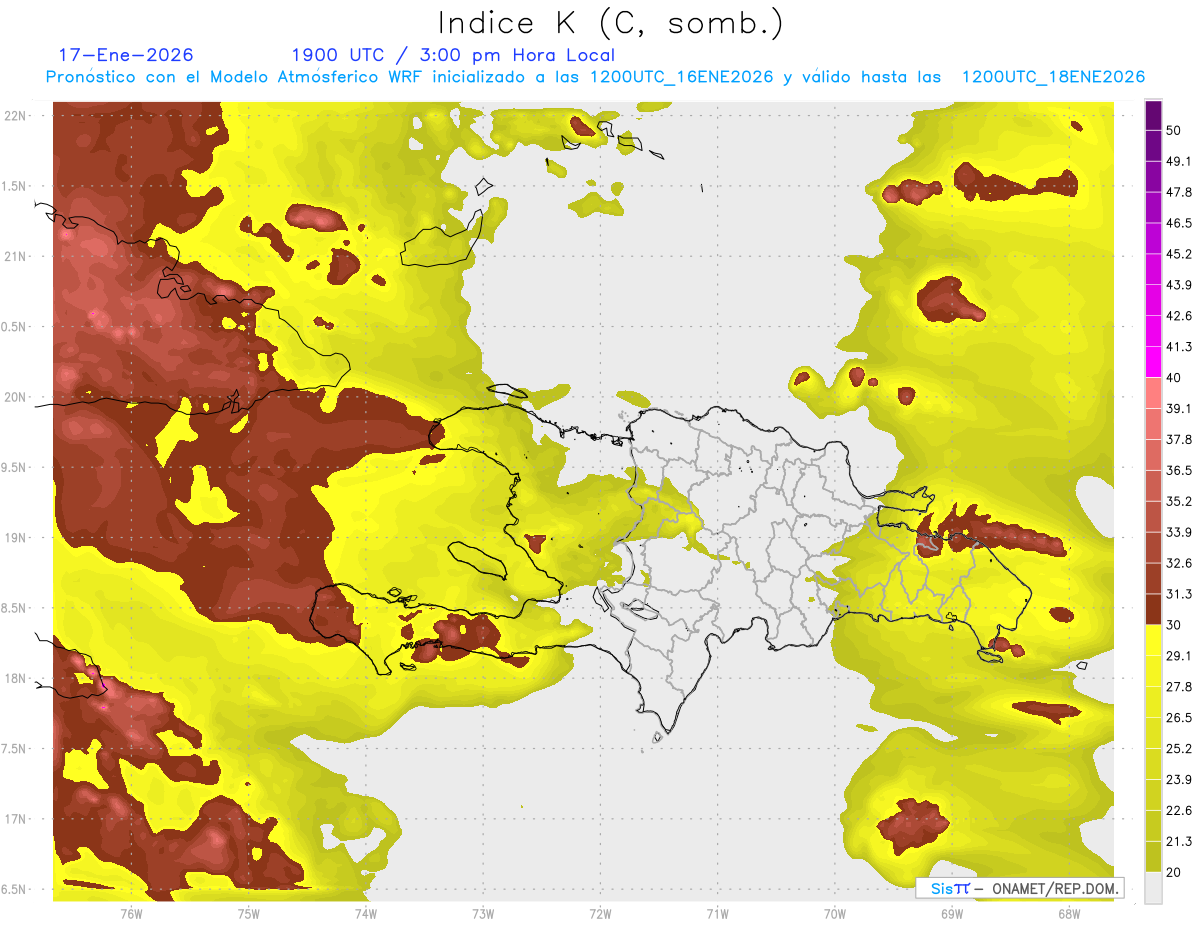This screenshot has width=1200, height=927.
Task: Click the '75W' longitude label
Action: coord(248,913)
